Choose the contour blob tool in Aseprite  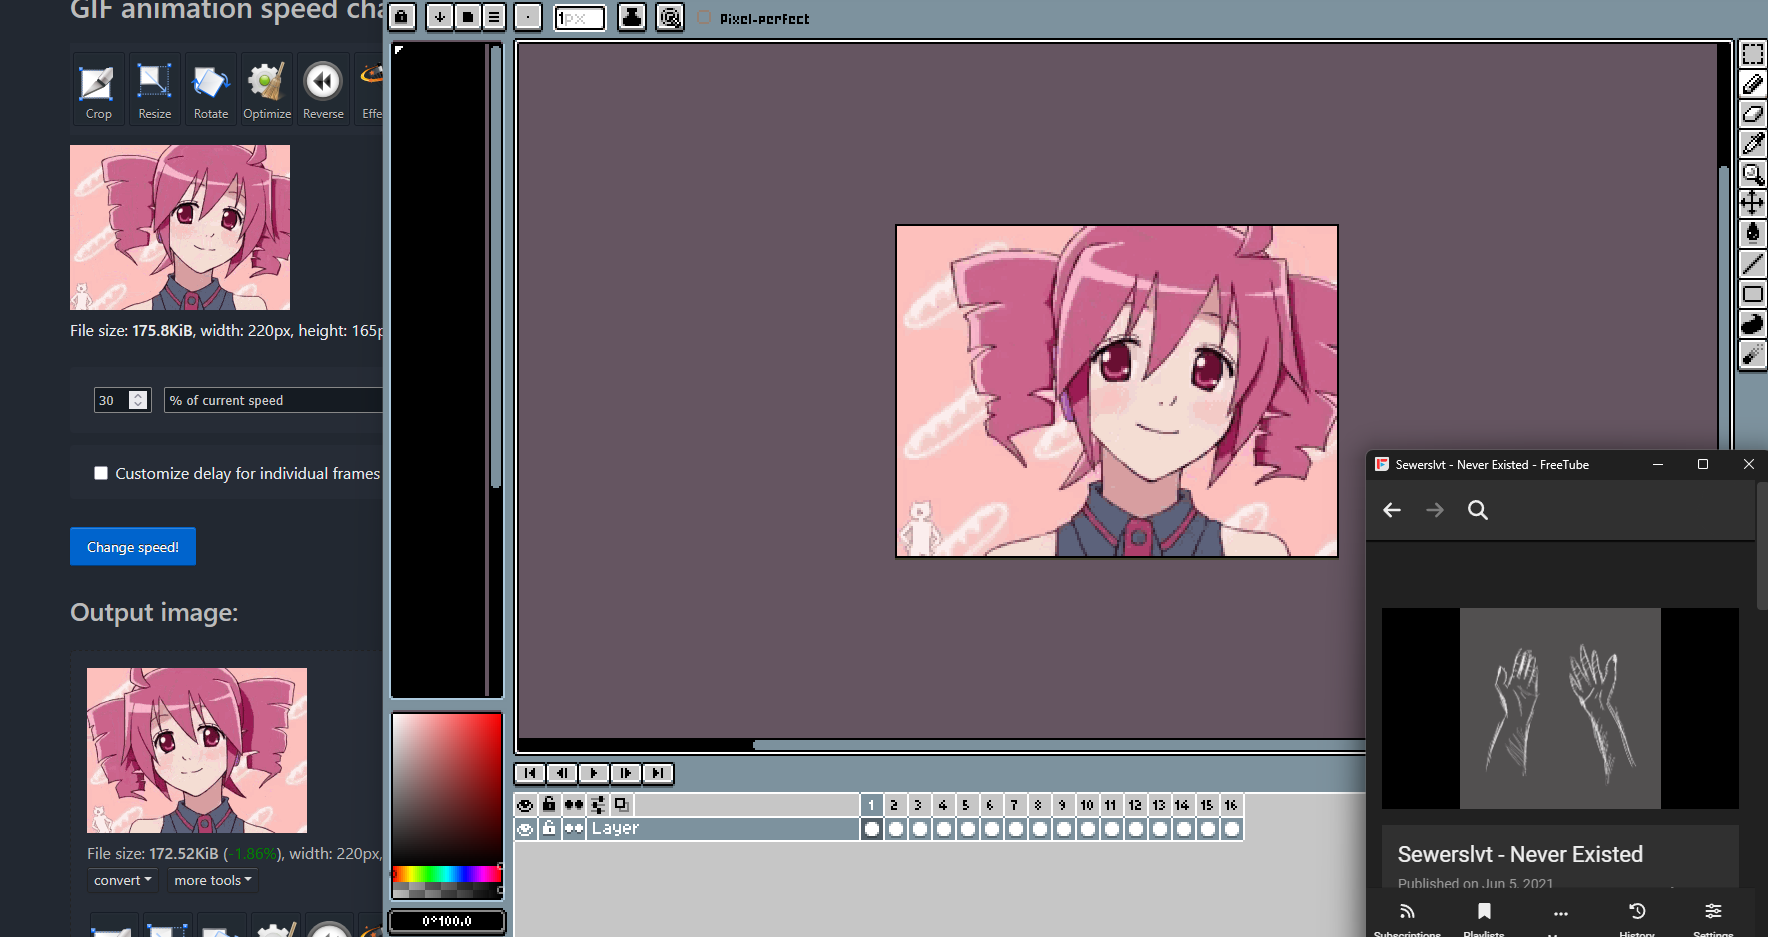pos(1753,324)
